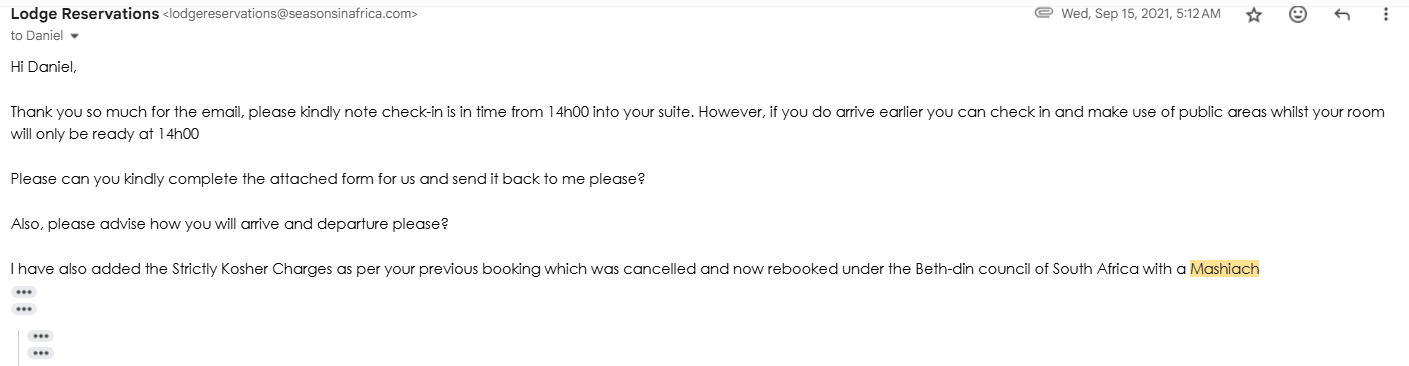This screenshot has height=366, width=1409.
Task: Open the three-dot More options menu
Action: (1386, 15)
